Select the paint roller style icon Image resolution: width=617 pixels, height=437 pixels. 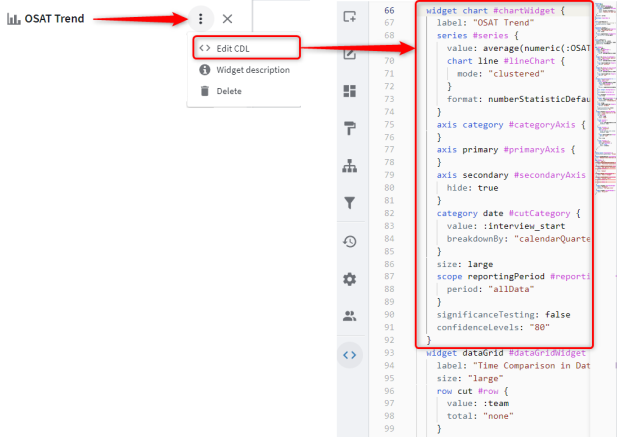coord(349,128)
